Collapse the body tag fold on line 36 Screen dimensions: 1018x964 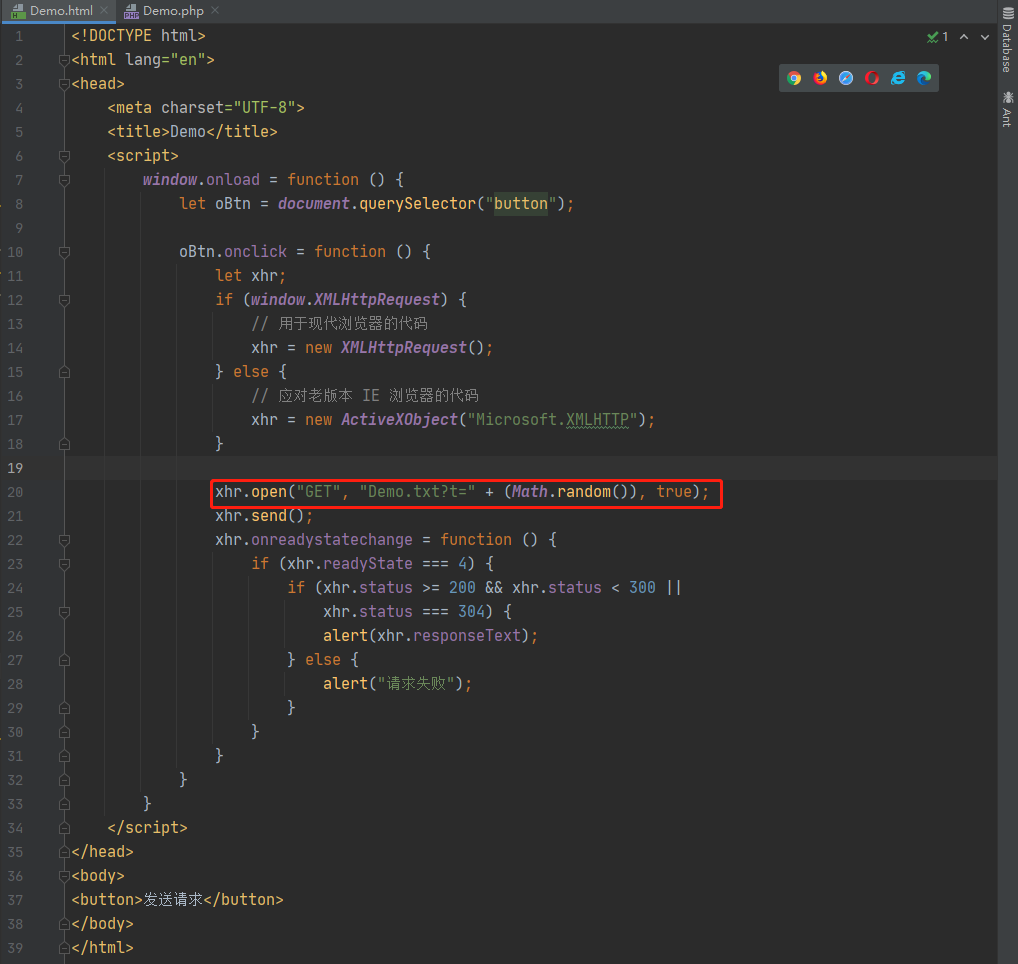(x=64, y=877)
